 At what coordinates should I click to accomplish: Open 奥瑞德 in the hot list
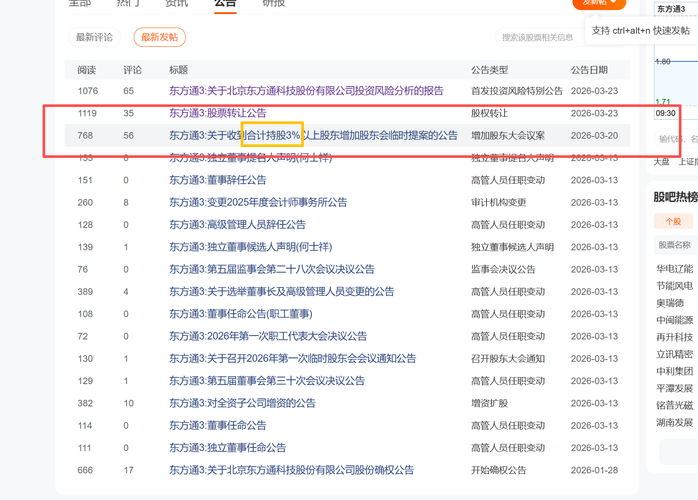point(670,303)
